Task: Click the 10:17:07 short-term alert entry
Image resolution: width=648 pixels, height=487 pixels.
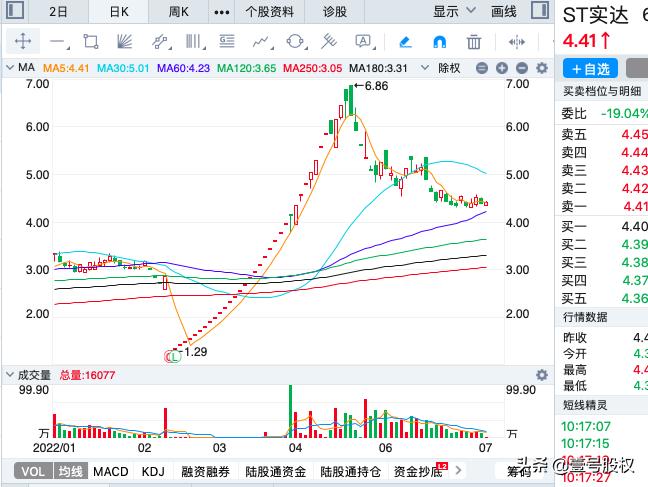Action: click(x=586, y=426)
